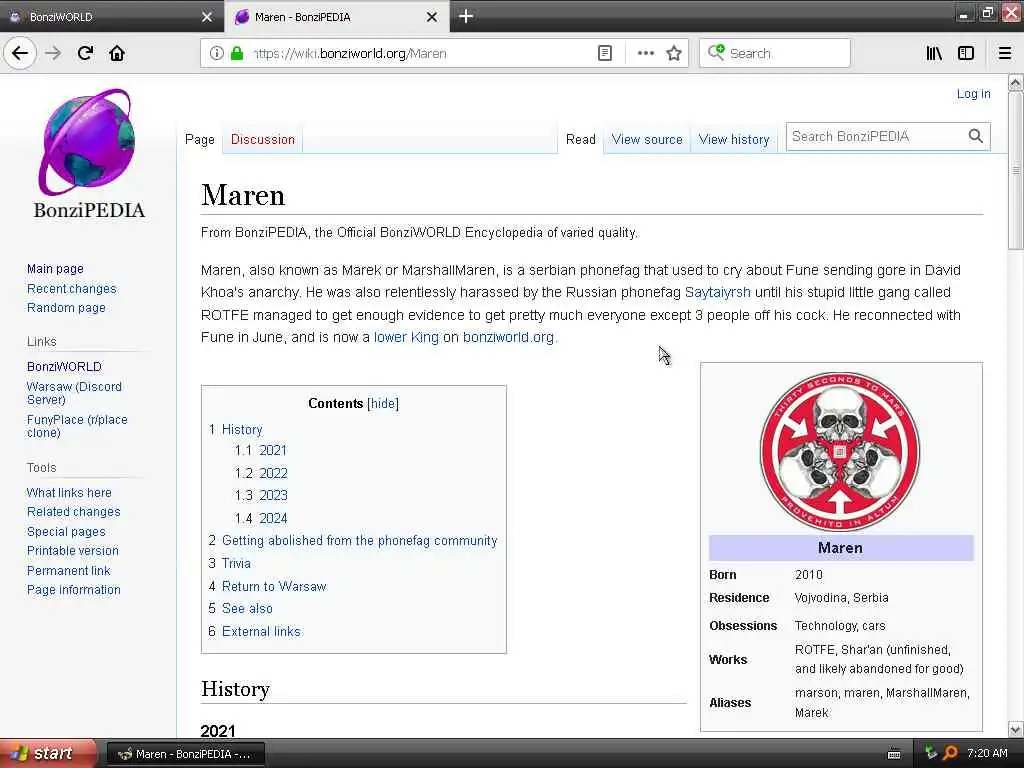The height and width of the screenshot is (768, 1024).
Task: Switch to the BonziWORLD browser tab
Action: pos(111,16)
